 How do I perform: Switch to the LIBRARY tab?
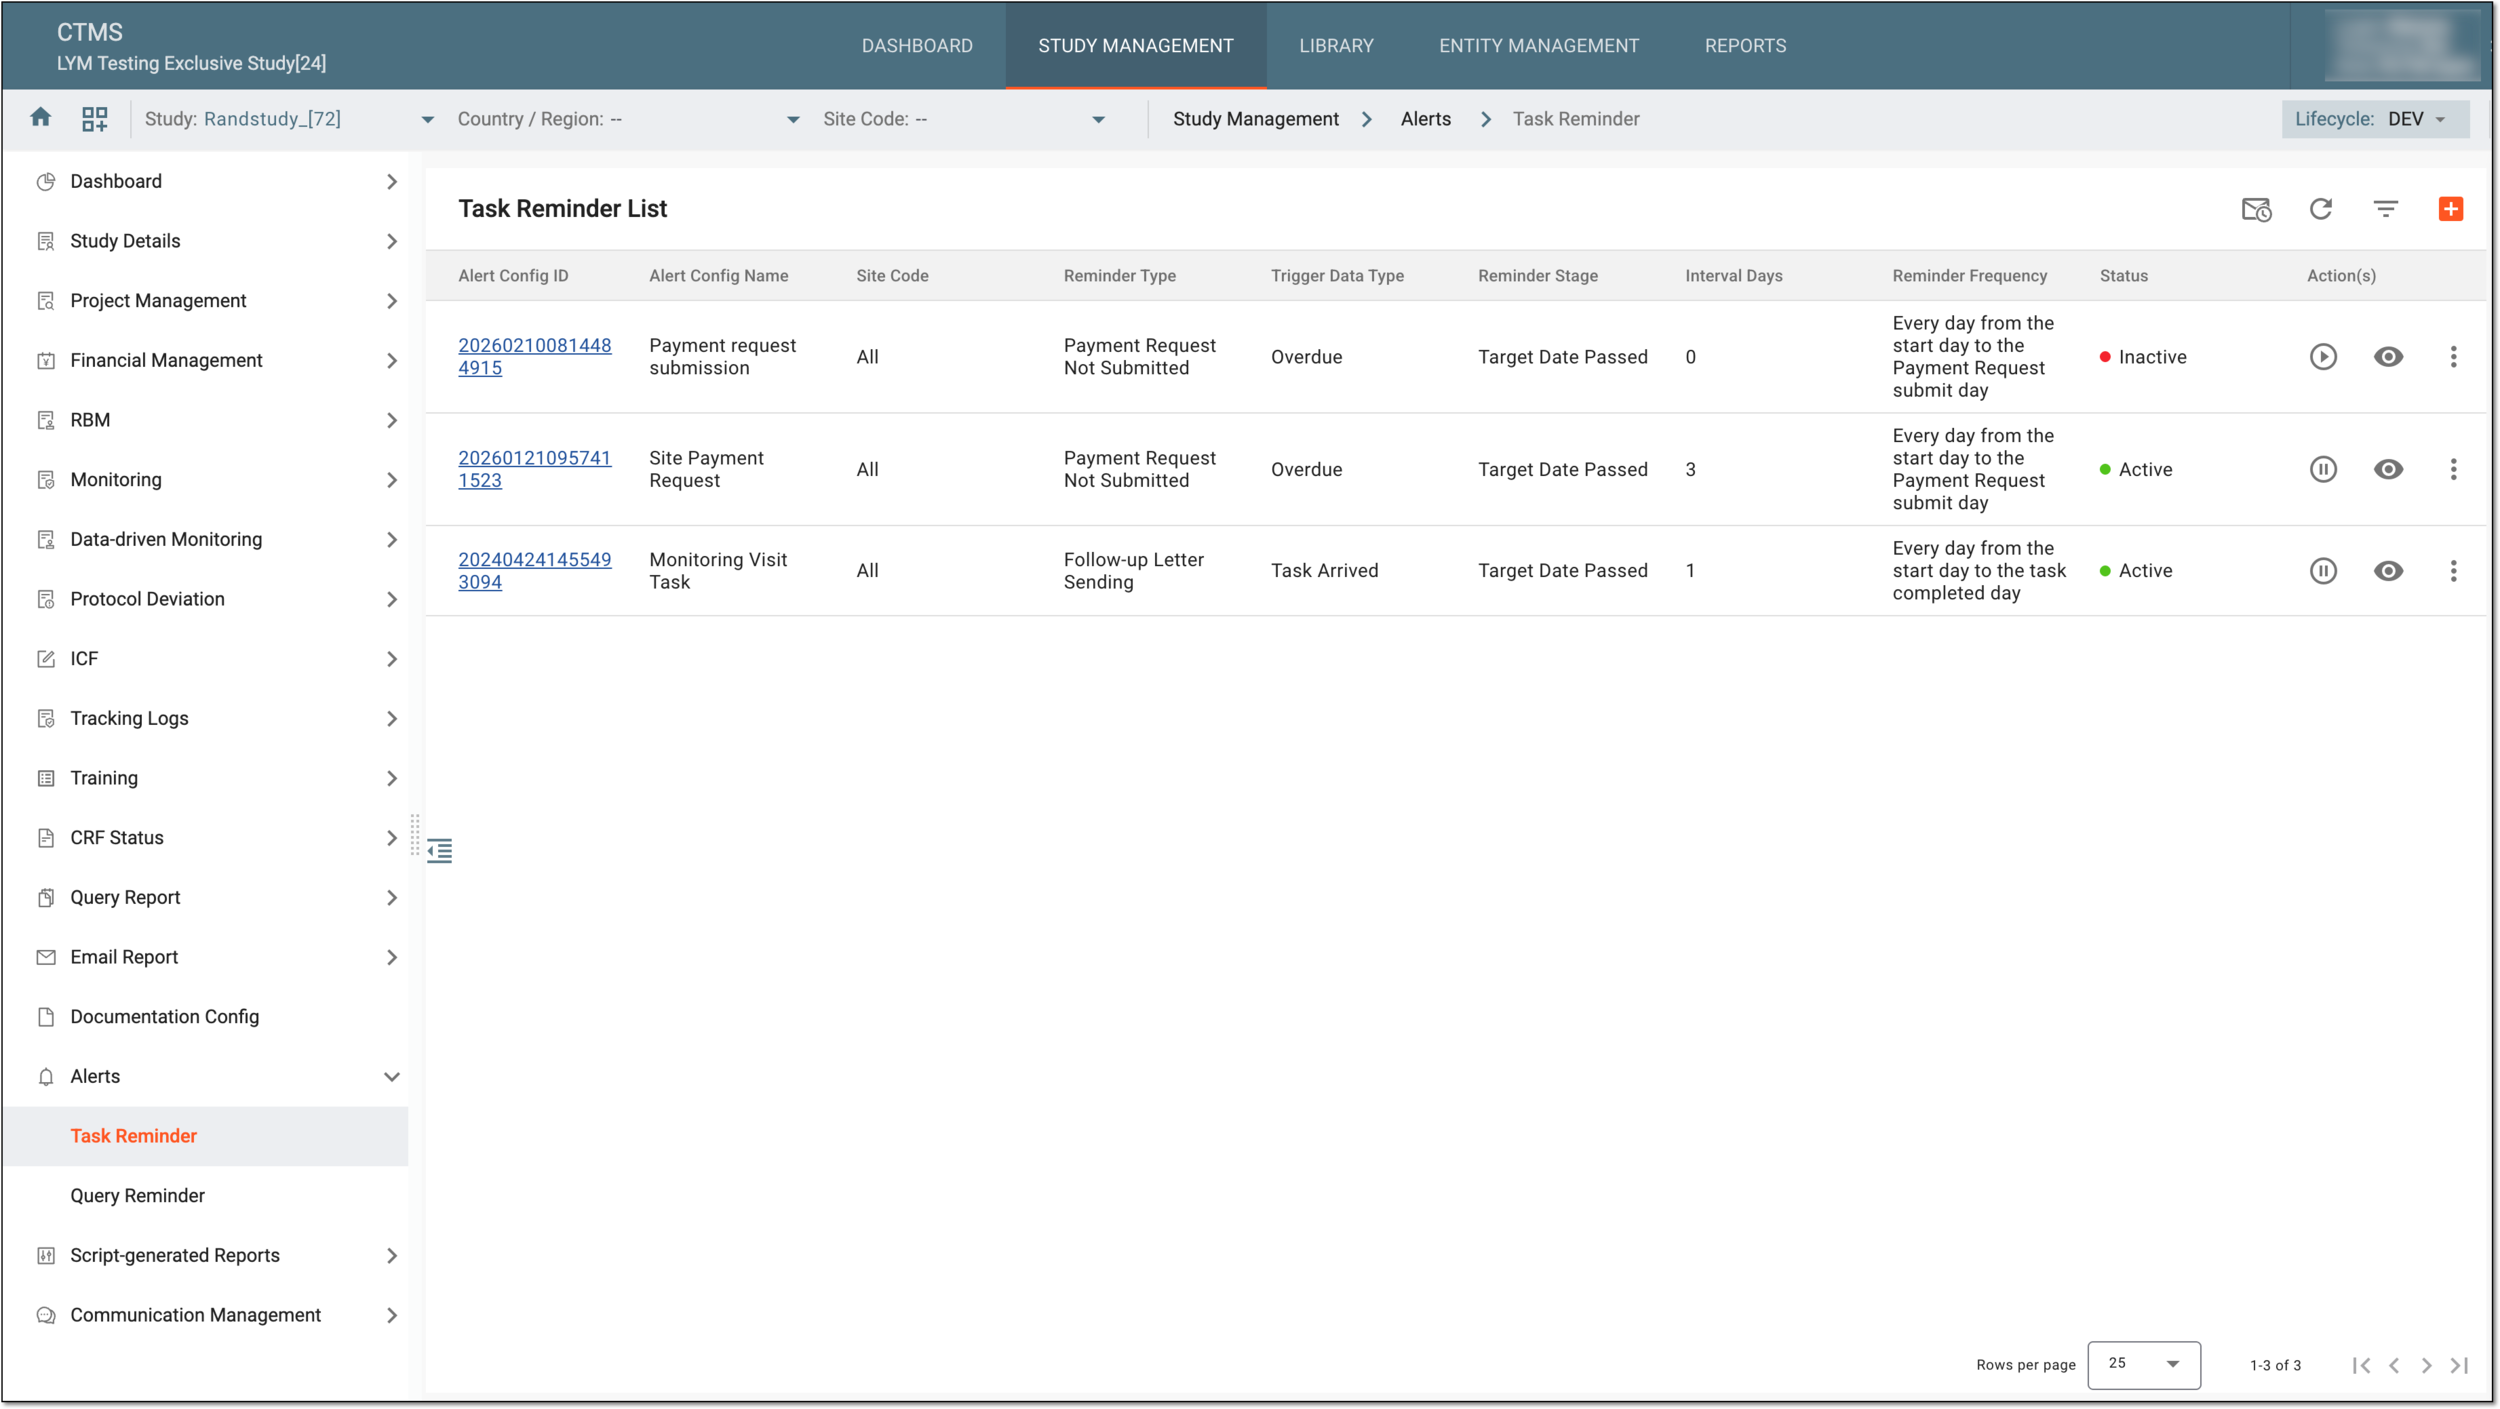tap(1336, 46)
